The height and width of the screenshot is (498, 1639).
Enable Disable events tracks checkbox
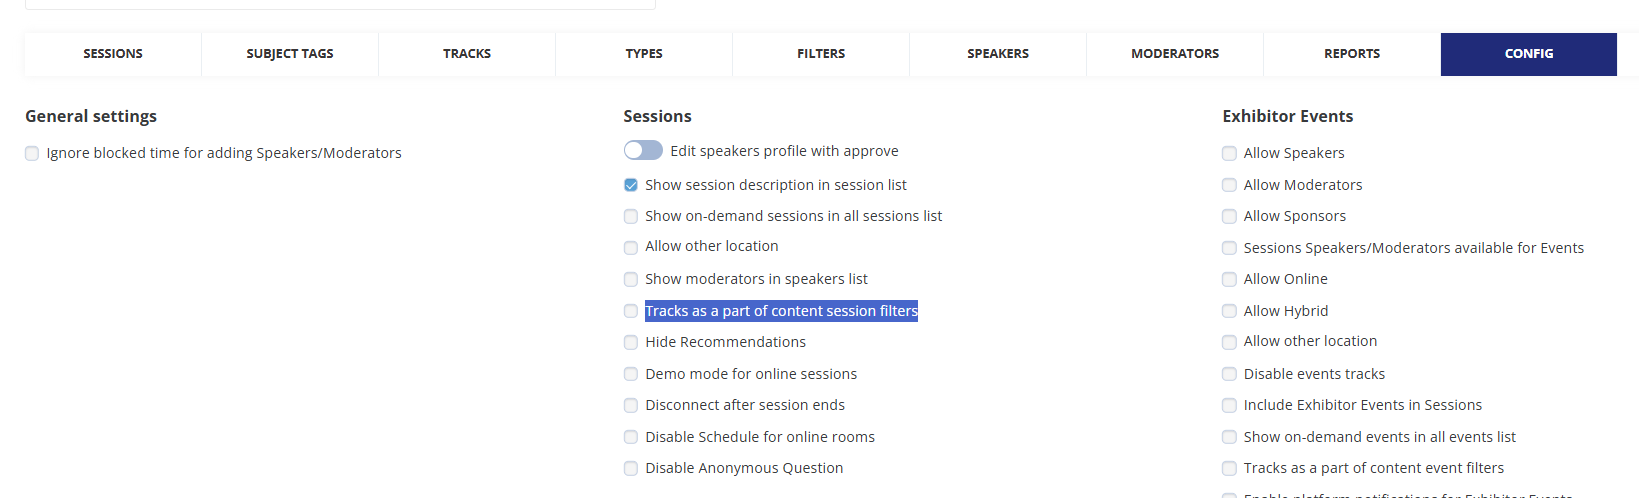pyautogui.click(x=1229, y=374)
